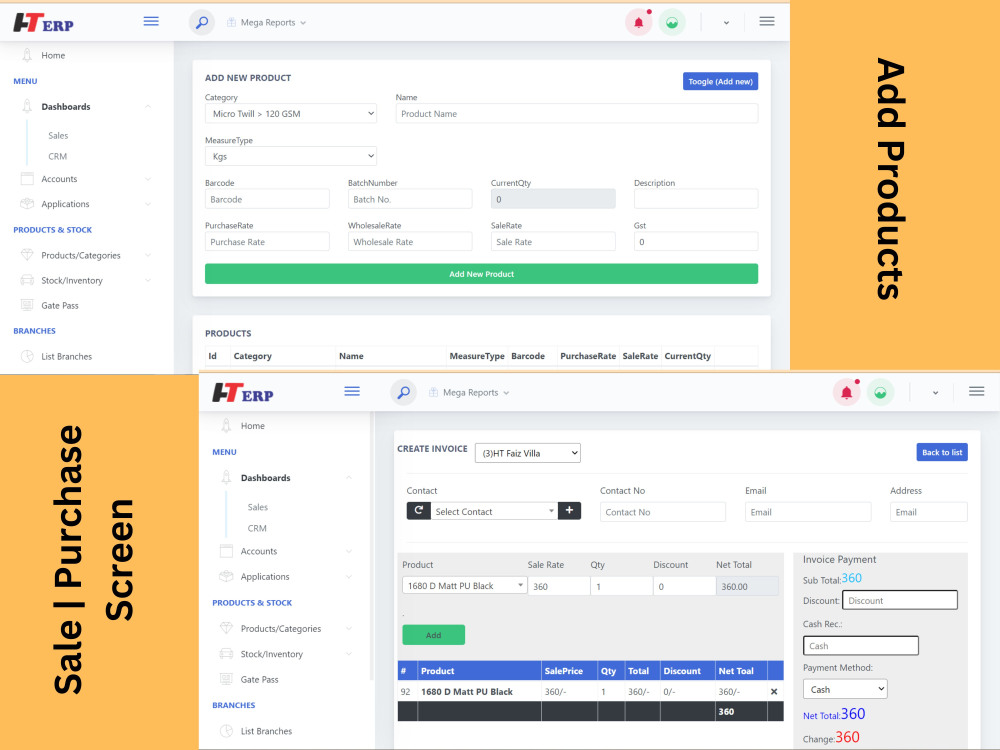1000x750 pixels.
Task: Click search magnifier icon in invoice screen header
Action: [x=403, y=392]
